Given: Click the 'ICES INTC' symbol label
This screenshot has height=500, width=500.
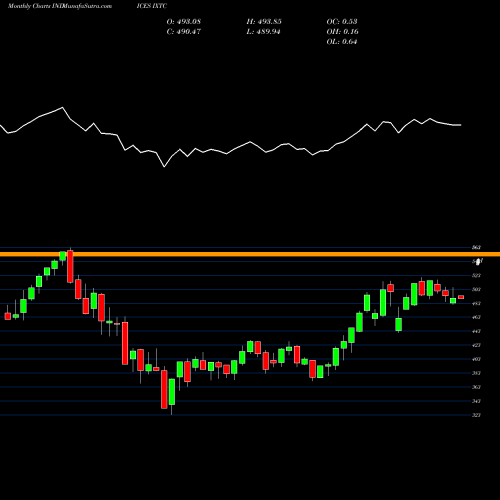Looking at the screenshot, I should pos(152,6).
